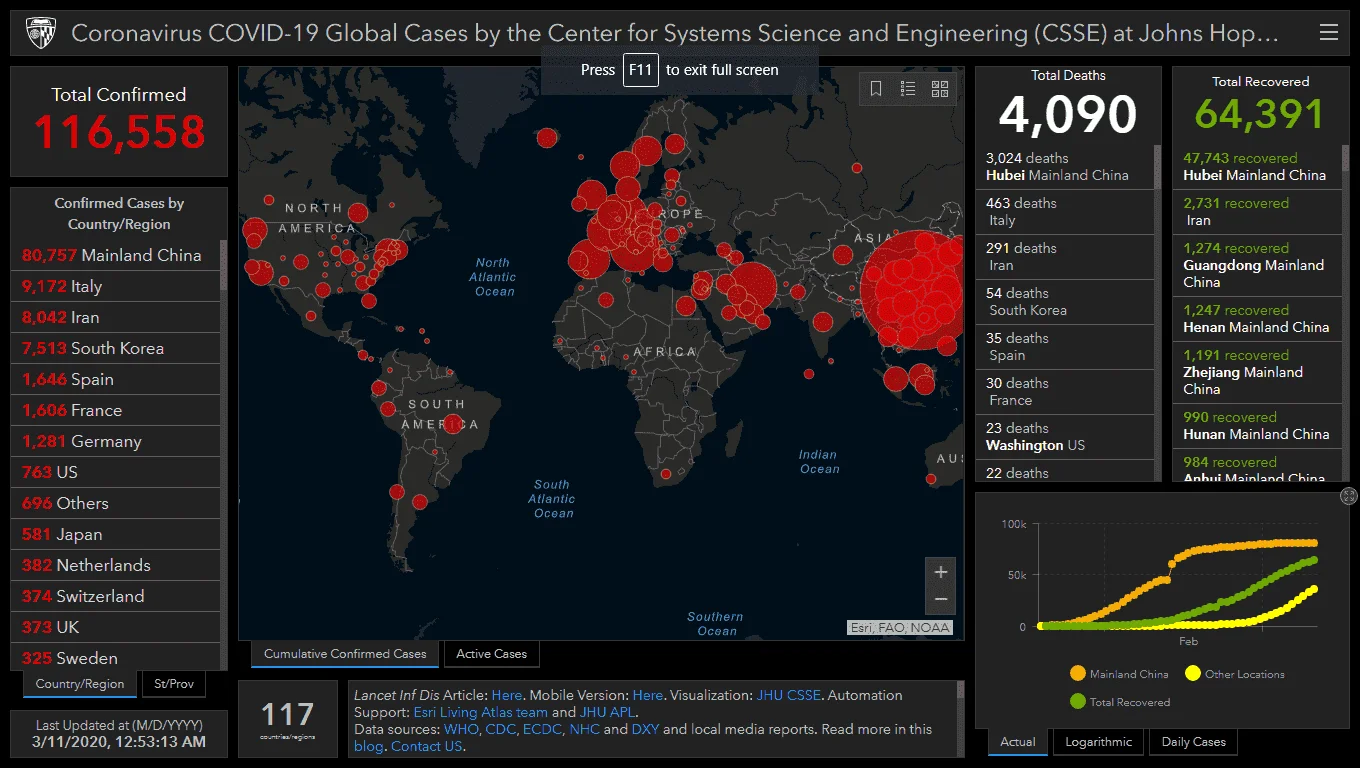1360x768 pixels.
Task: Click the 1,247 recovered Henan entry
Action: click(x=1257, y=319)
